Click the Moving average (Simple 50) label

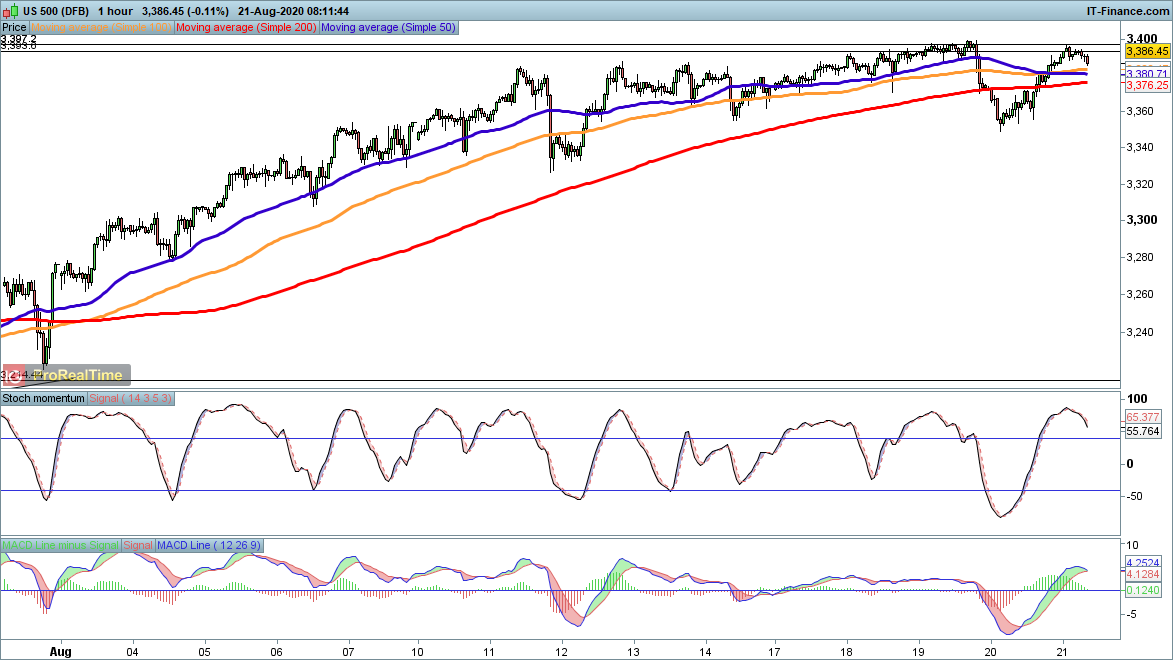point(388,28)
